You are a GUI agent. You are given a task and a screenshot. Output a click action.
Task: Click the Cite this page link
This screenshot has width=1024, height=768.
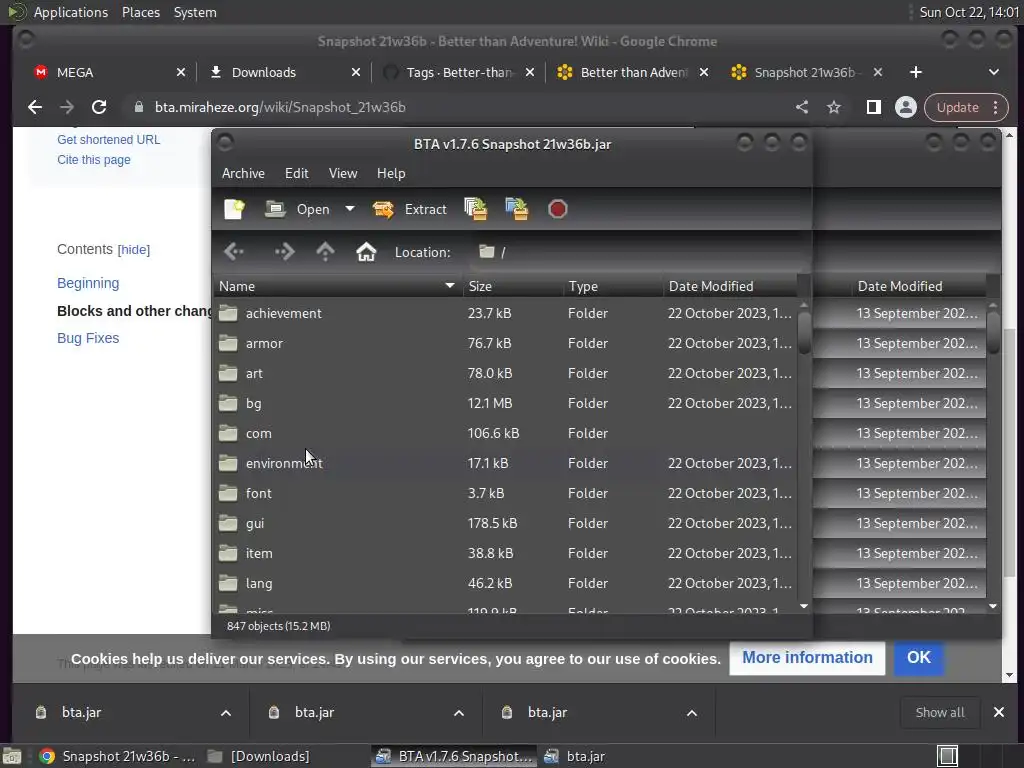pos(93,160)
